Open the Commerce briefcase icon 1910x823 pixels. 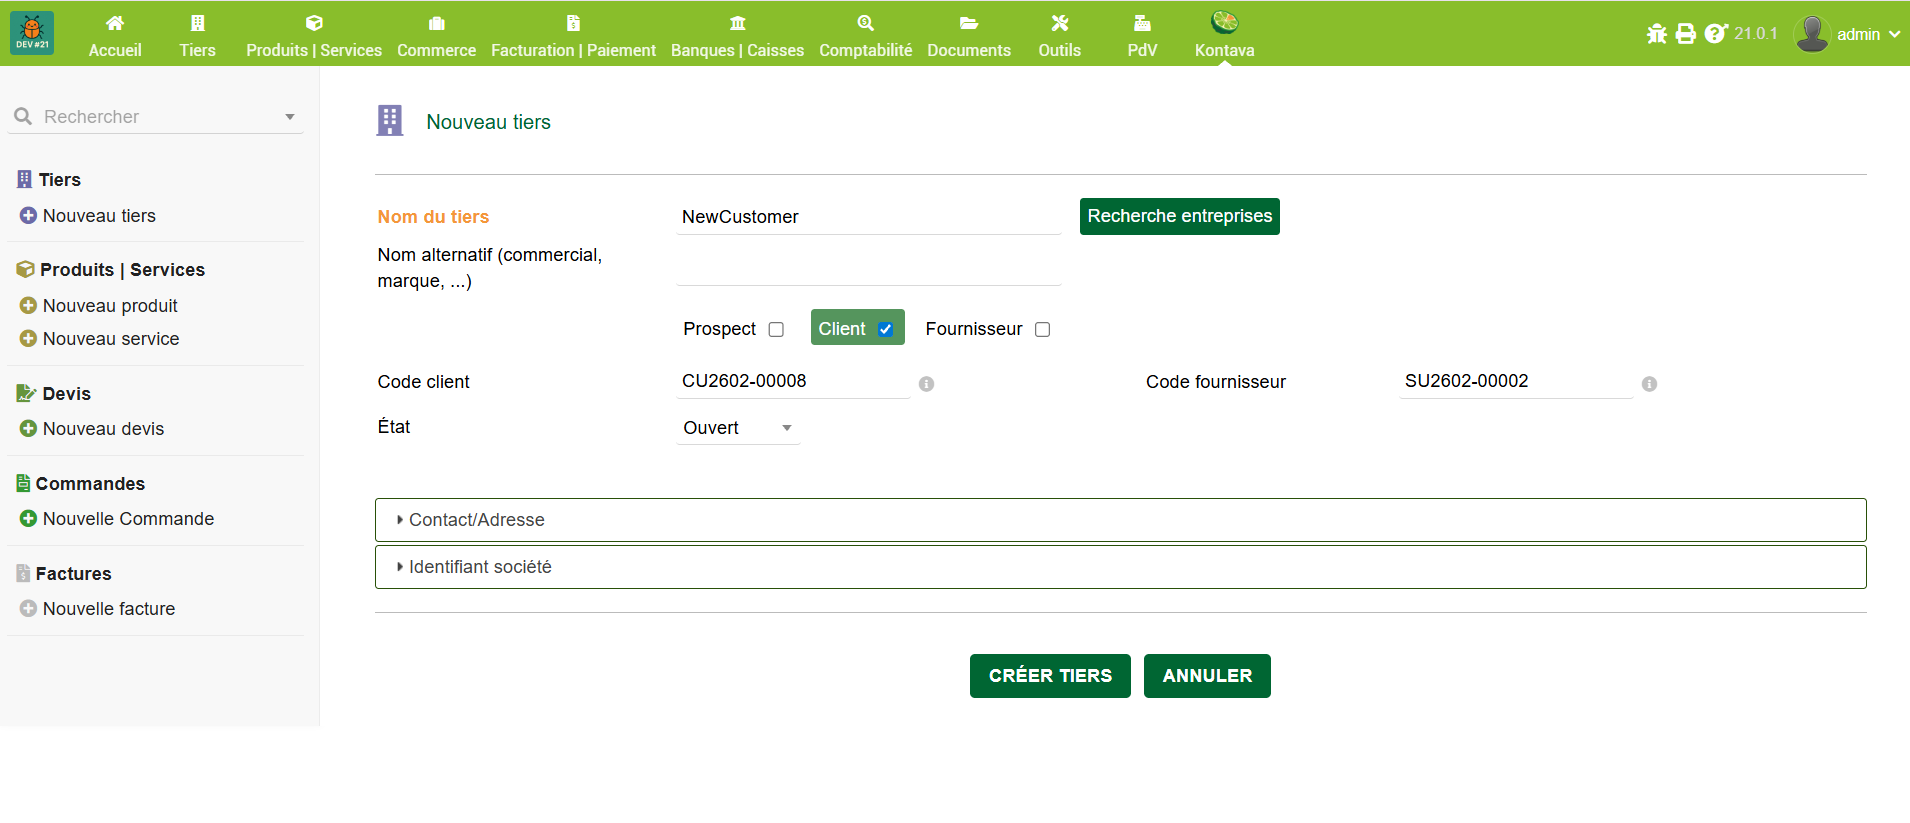tap(437, 23)
